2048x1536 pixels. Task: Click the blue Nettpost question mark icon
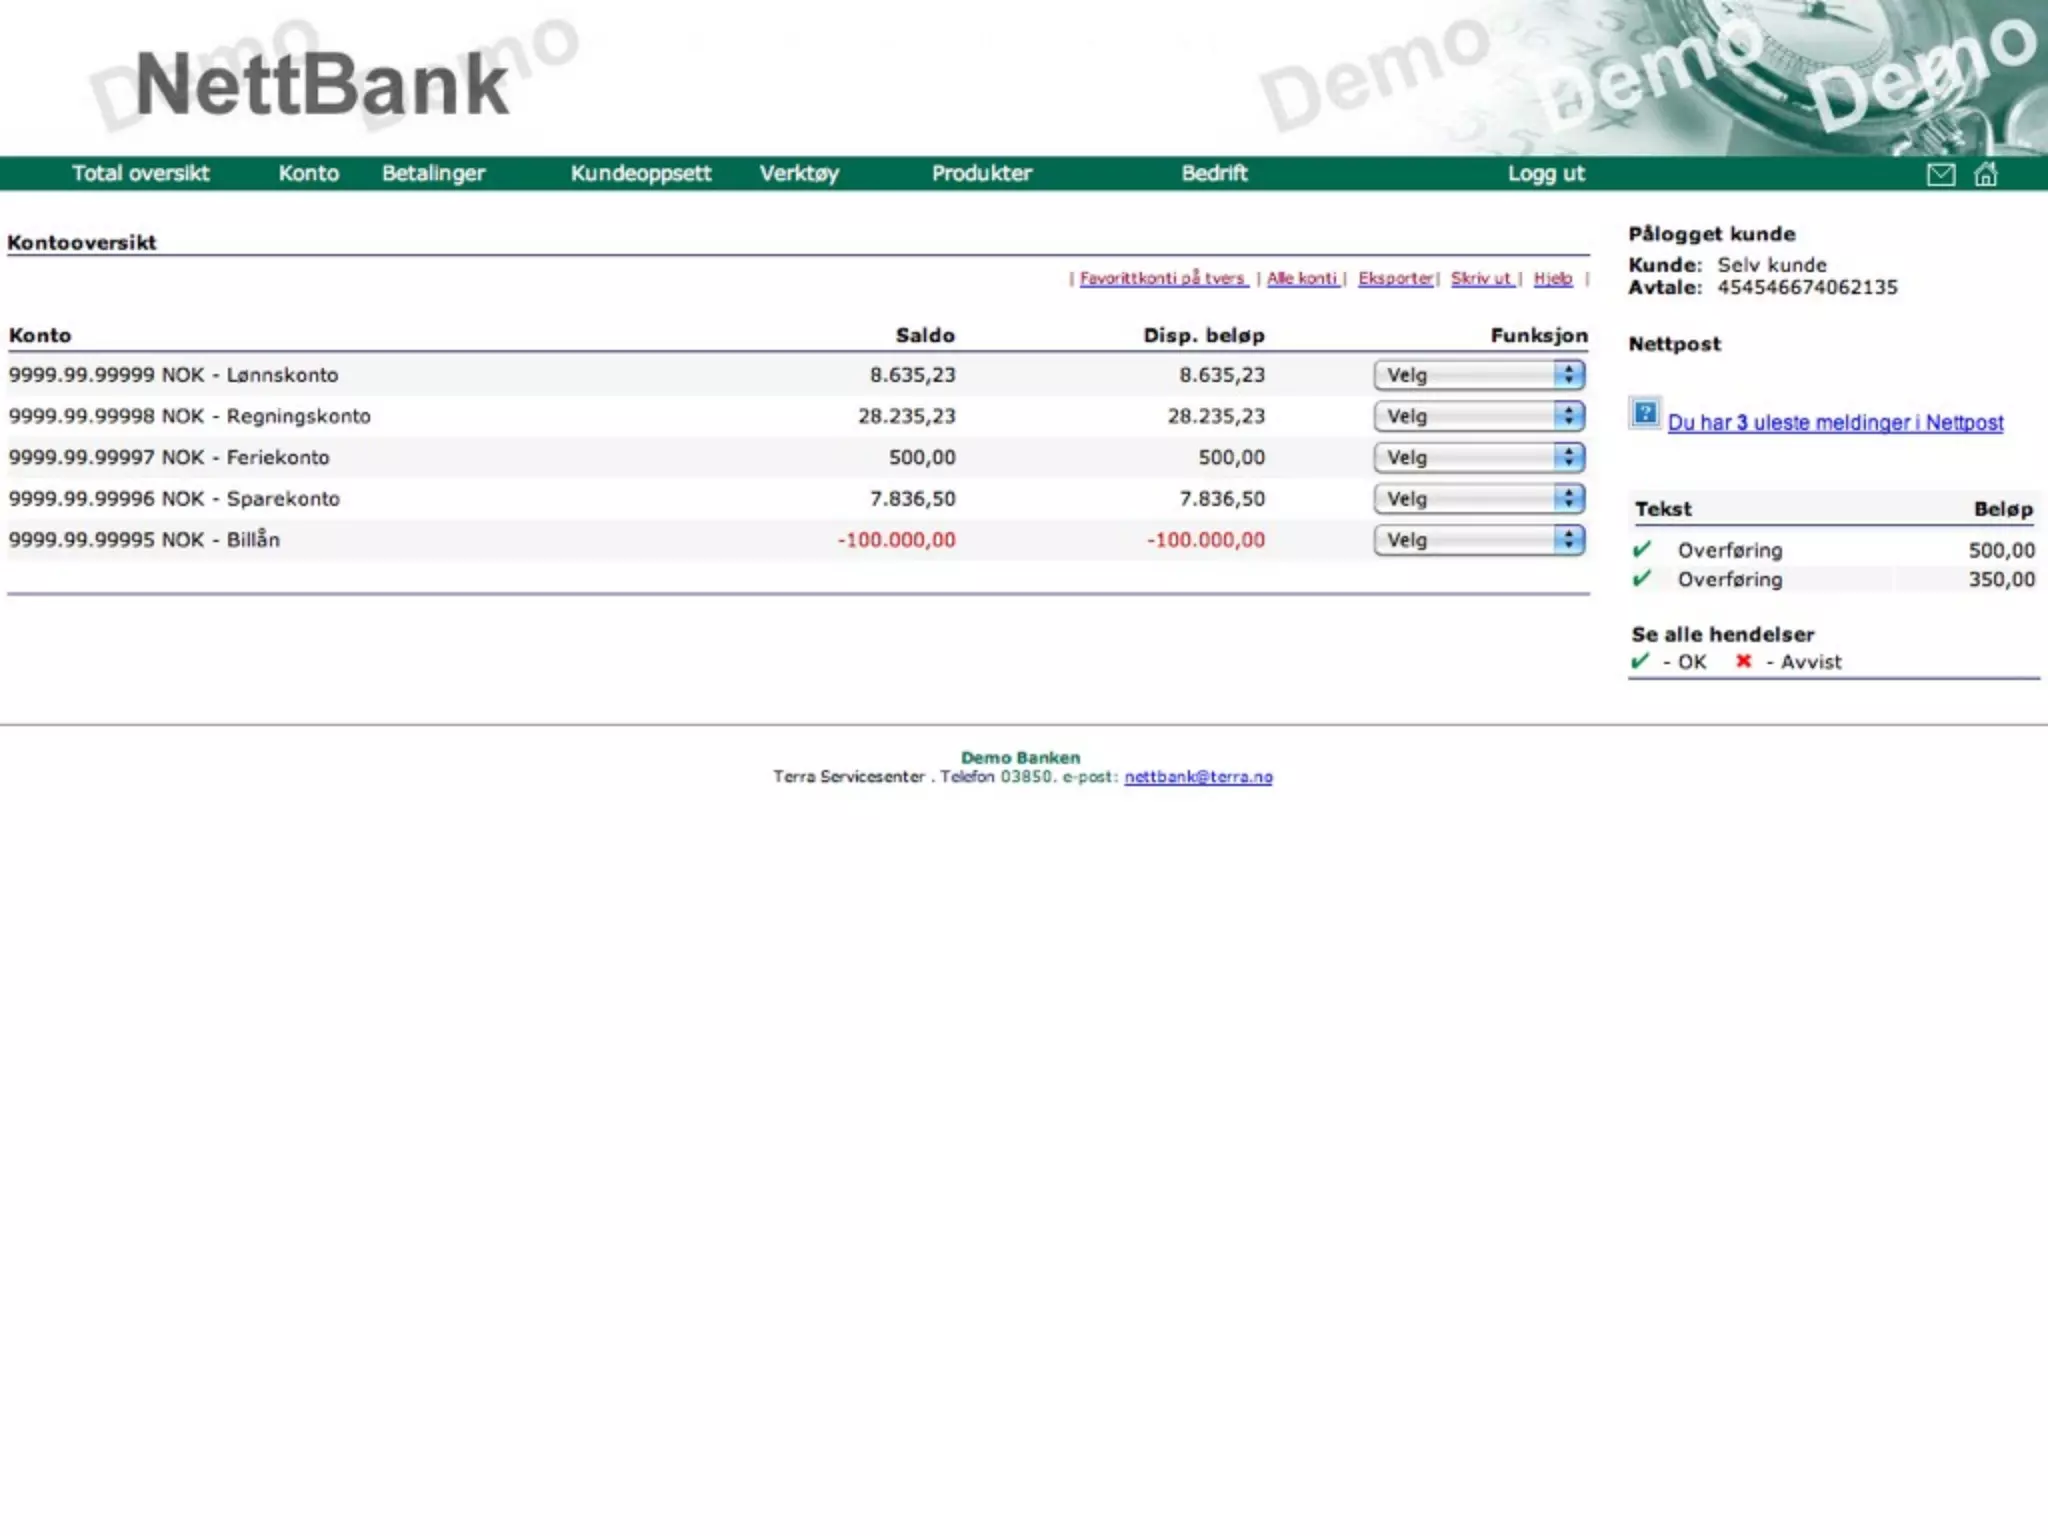pos(1645,413)
